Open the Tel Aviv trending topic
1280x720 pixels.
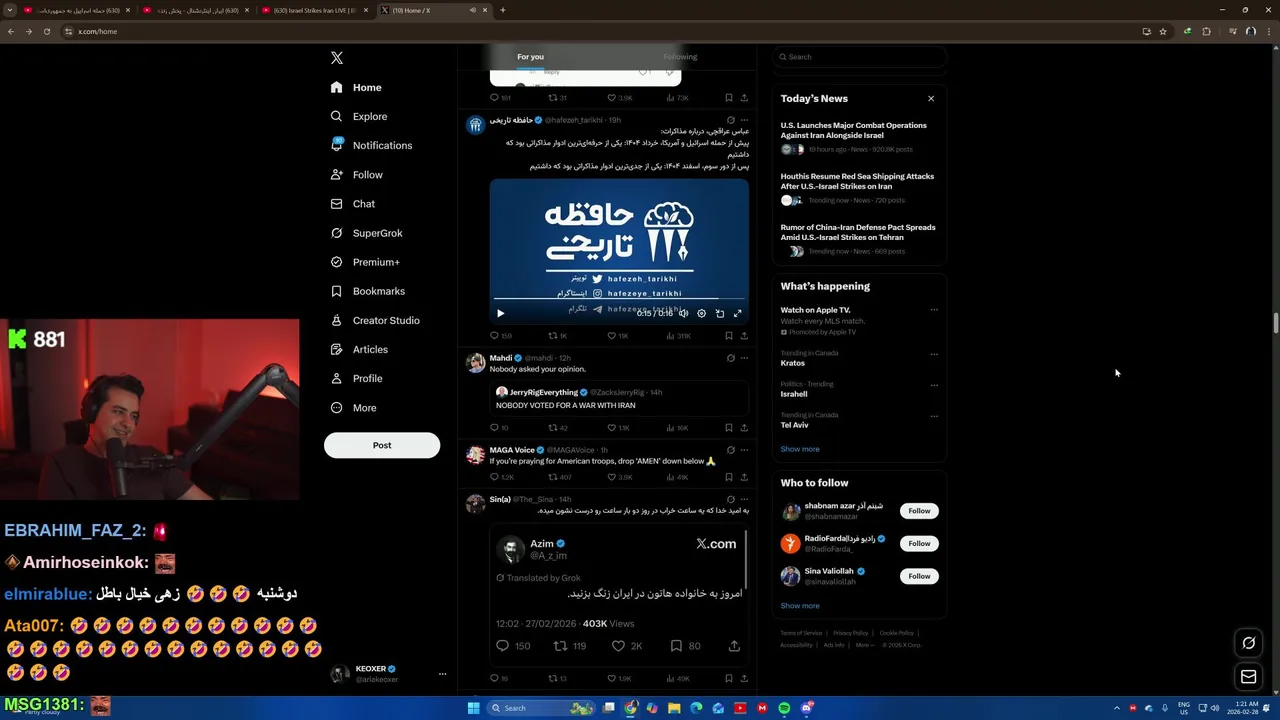(794, 425)
